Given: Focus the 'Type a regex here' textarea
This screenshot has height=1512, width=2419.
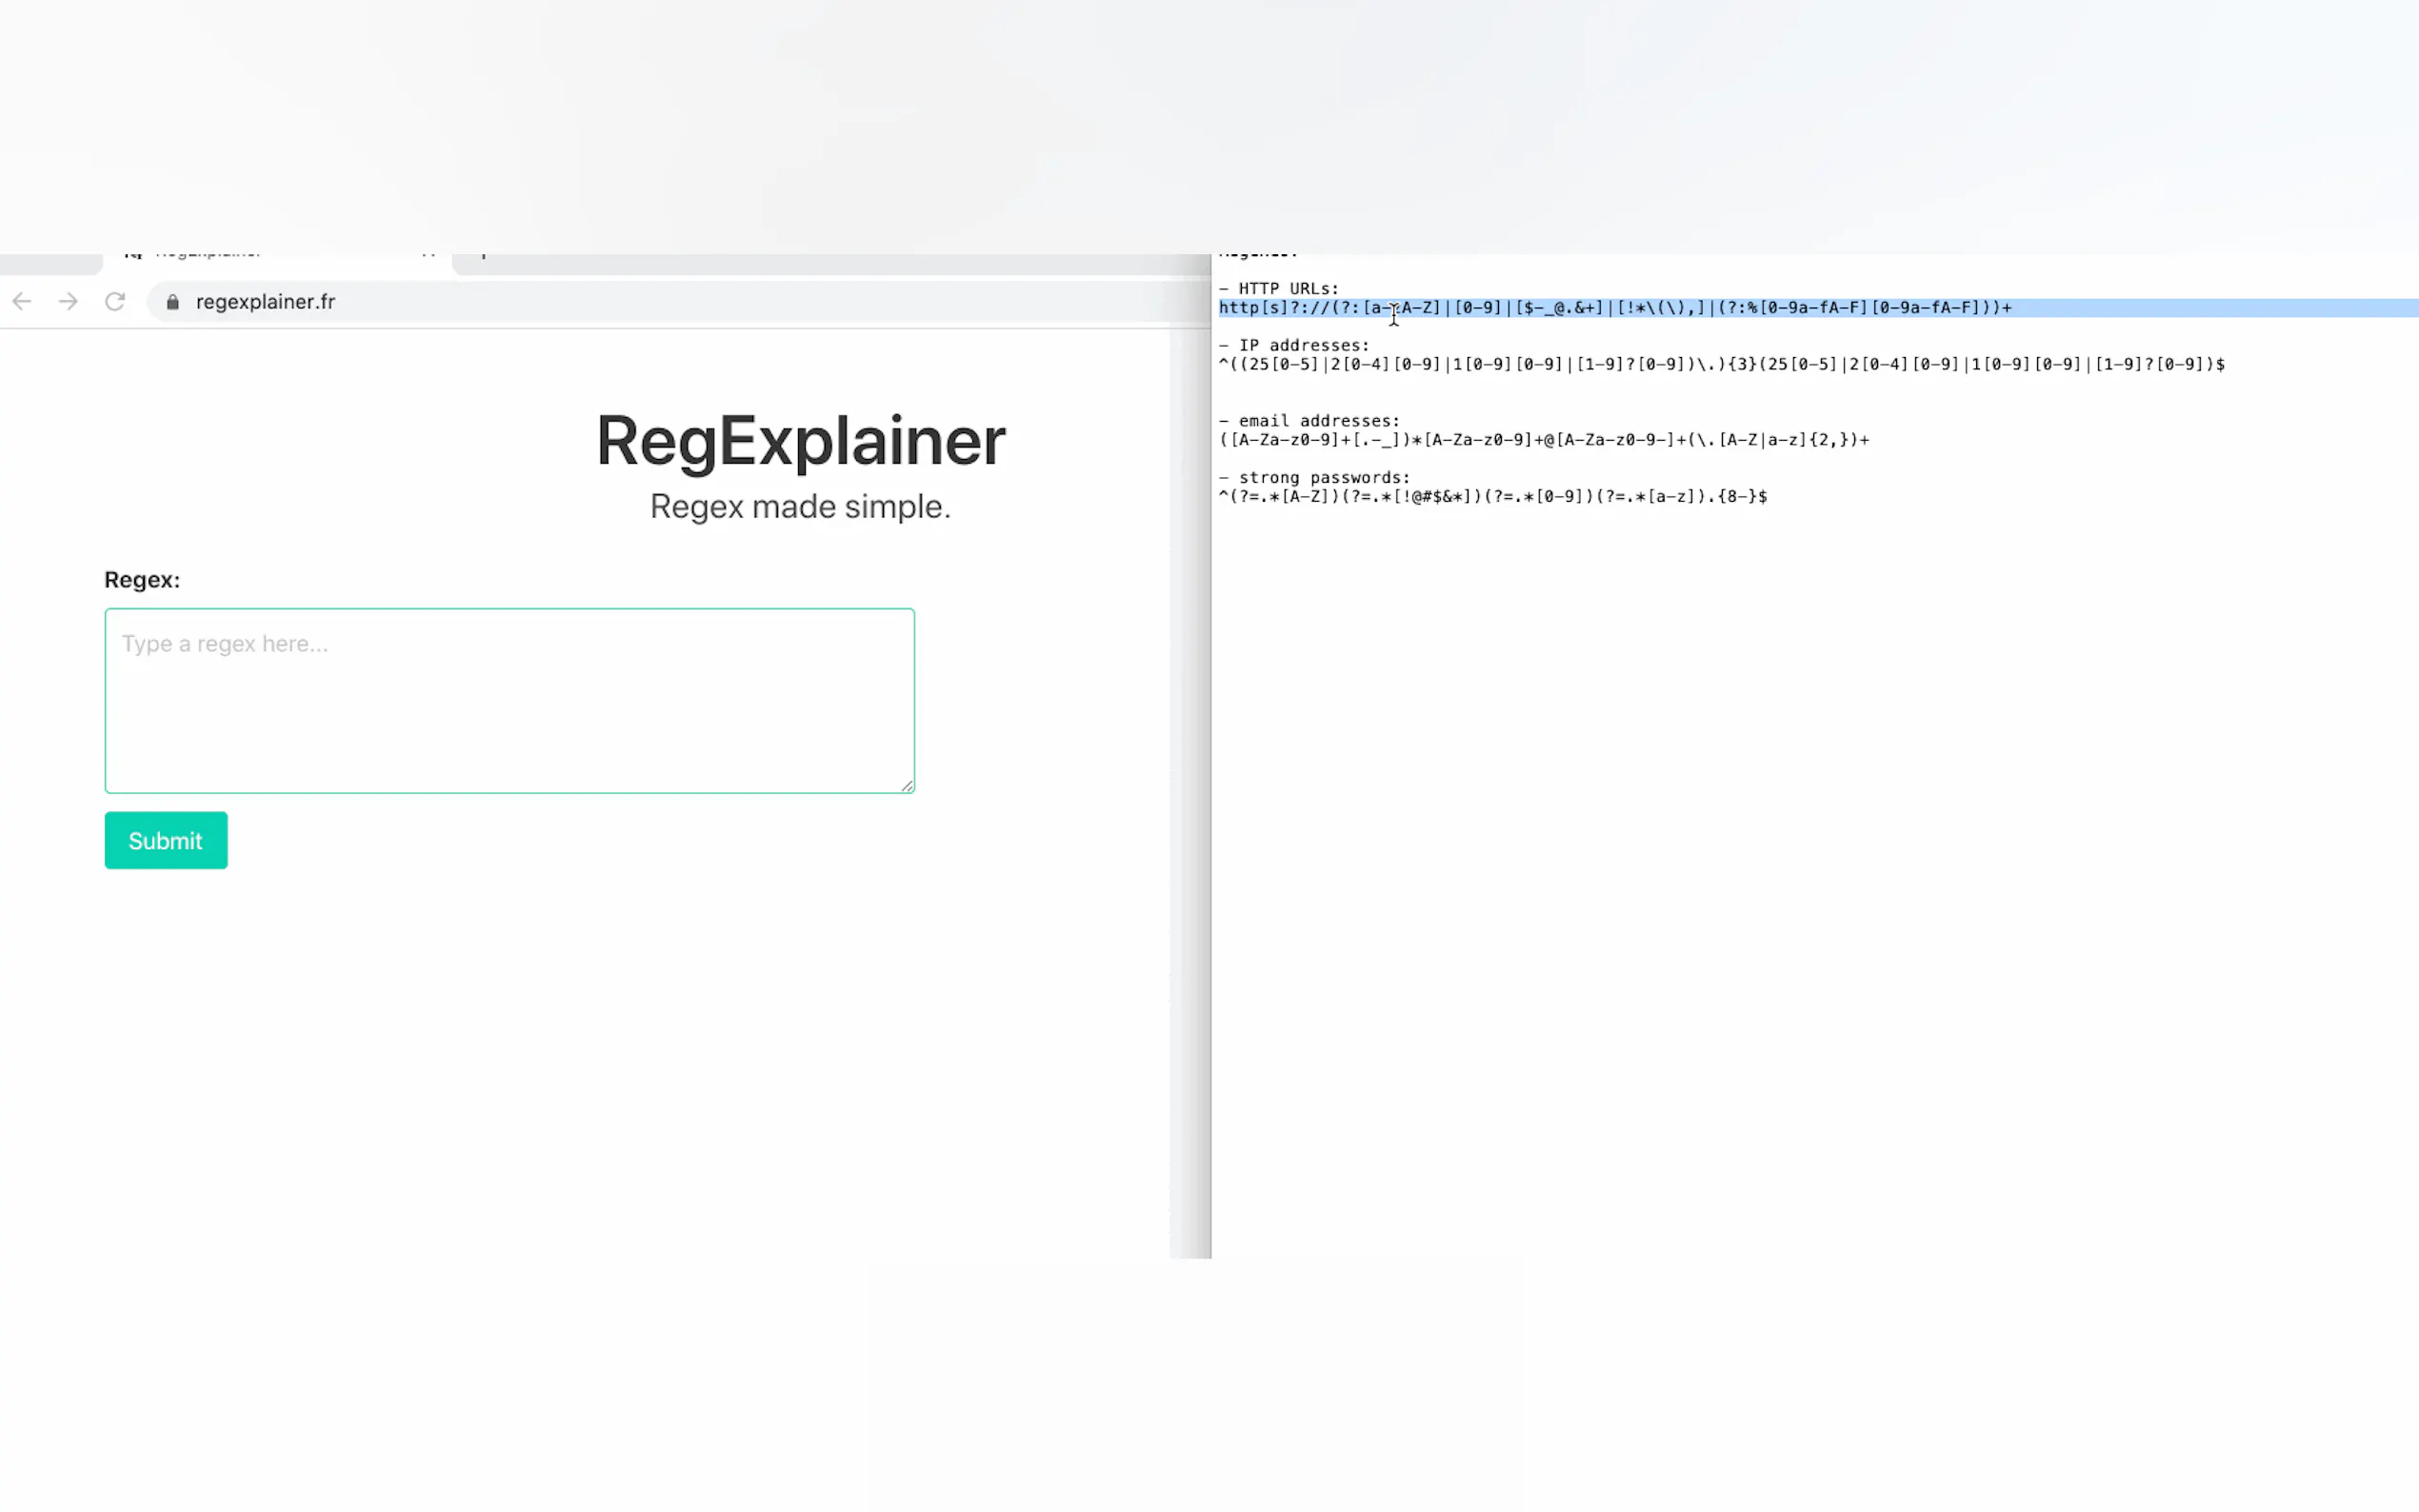Looking at the screenshot, I should pyautogui.click(x=509, y=700).
